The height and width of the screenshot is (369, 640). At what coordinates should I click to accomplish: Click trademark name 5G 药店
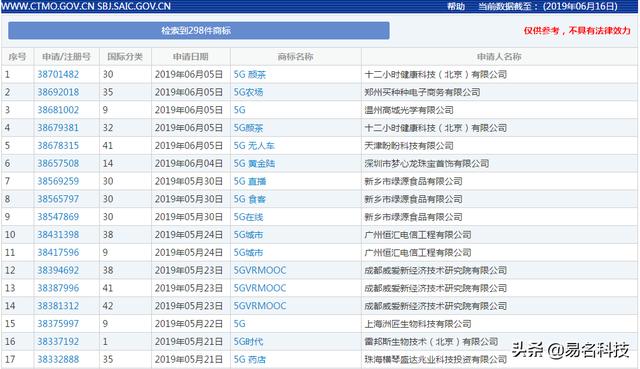pos(250,360)
